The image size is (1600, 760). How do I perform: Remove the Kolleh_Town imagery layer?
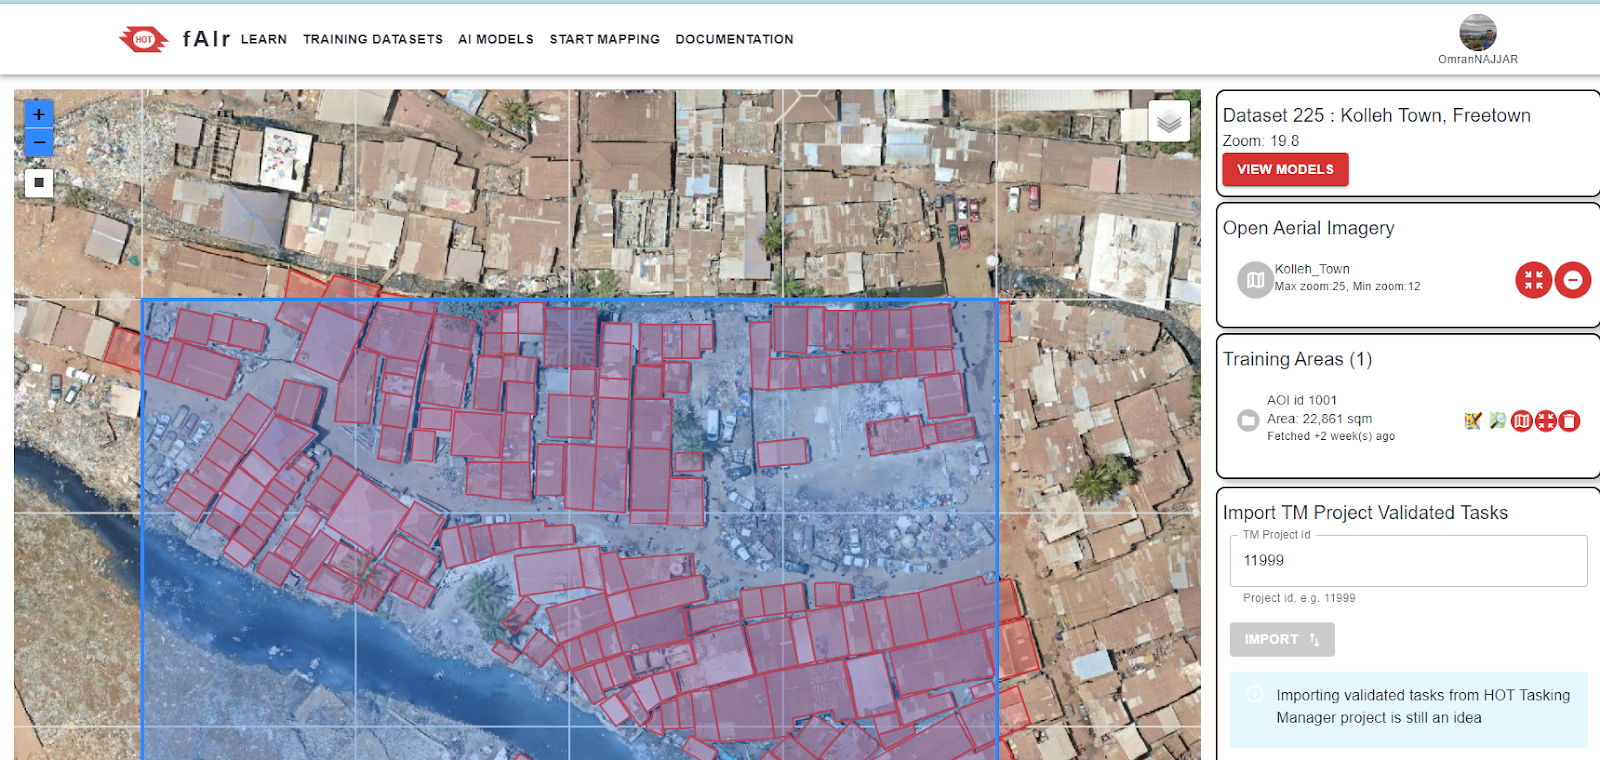click(1573, 280)
